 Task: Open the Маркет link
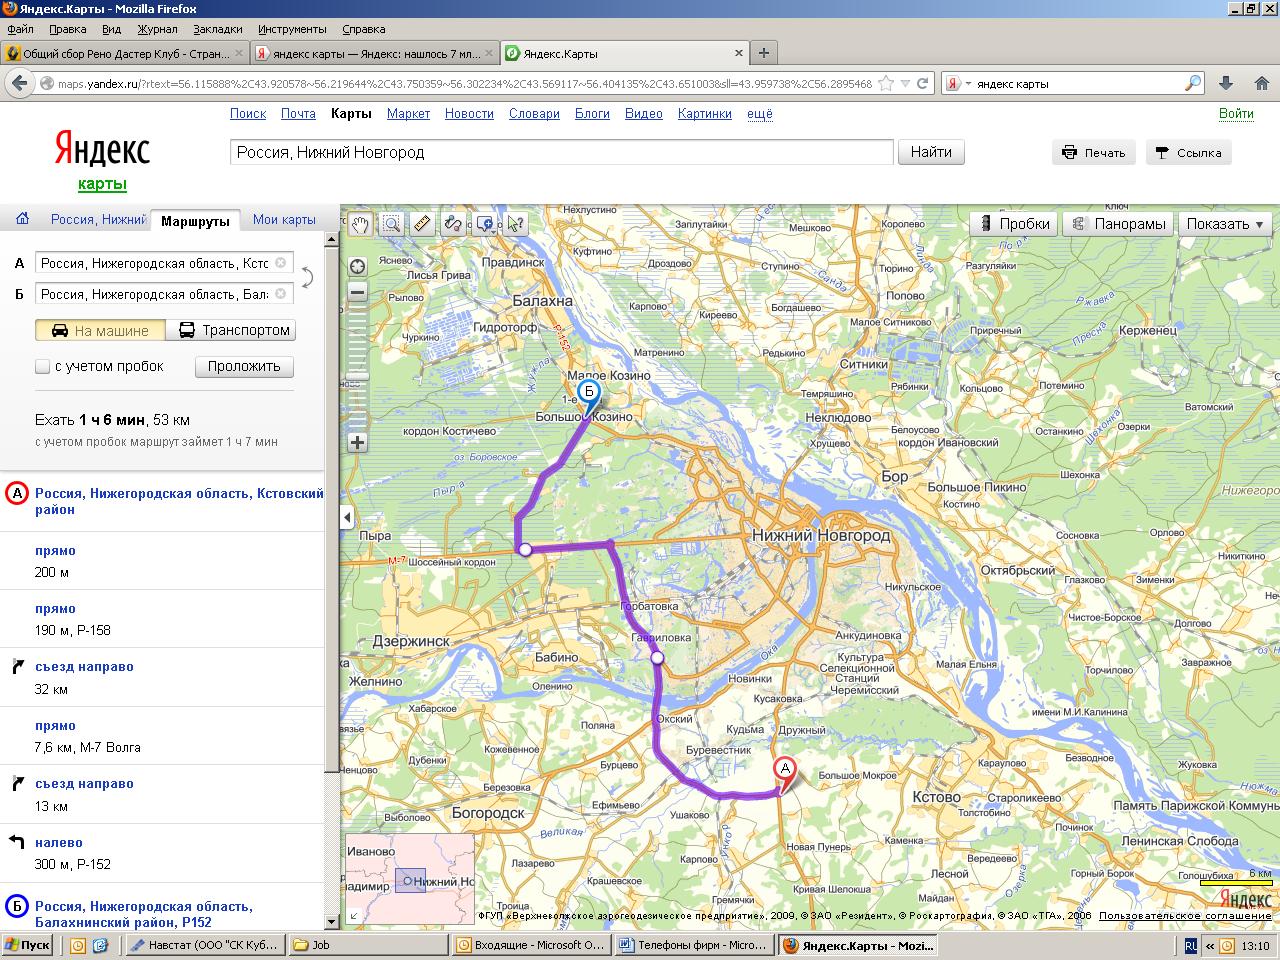(408, 114)
